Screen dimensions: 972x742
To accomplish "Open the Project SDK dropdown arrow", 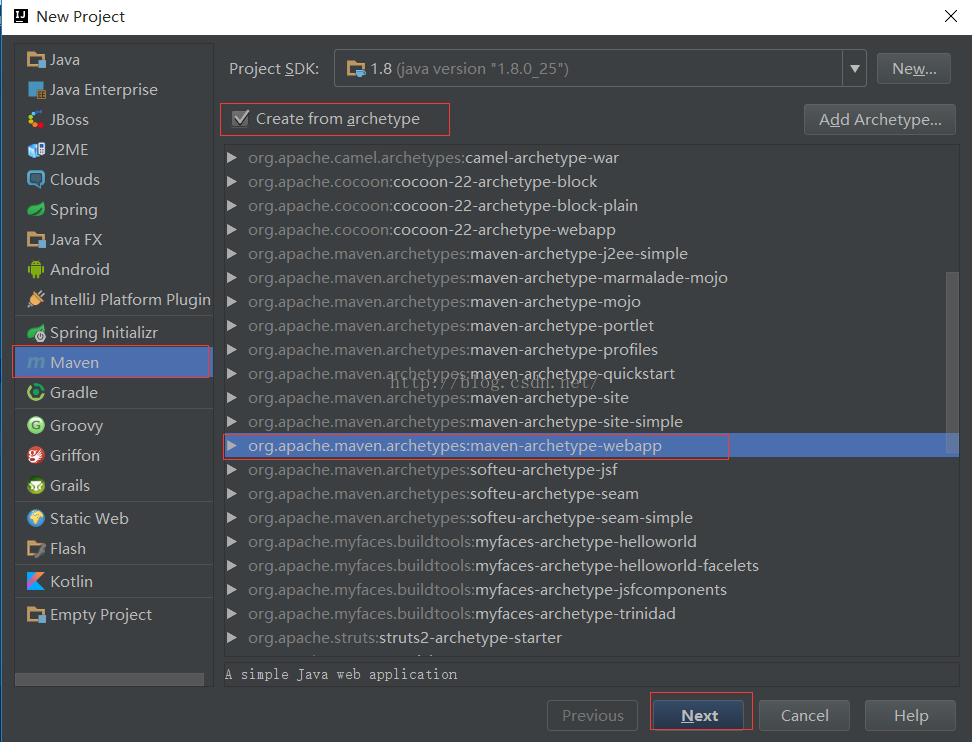I will point(854,68).
